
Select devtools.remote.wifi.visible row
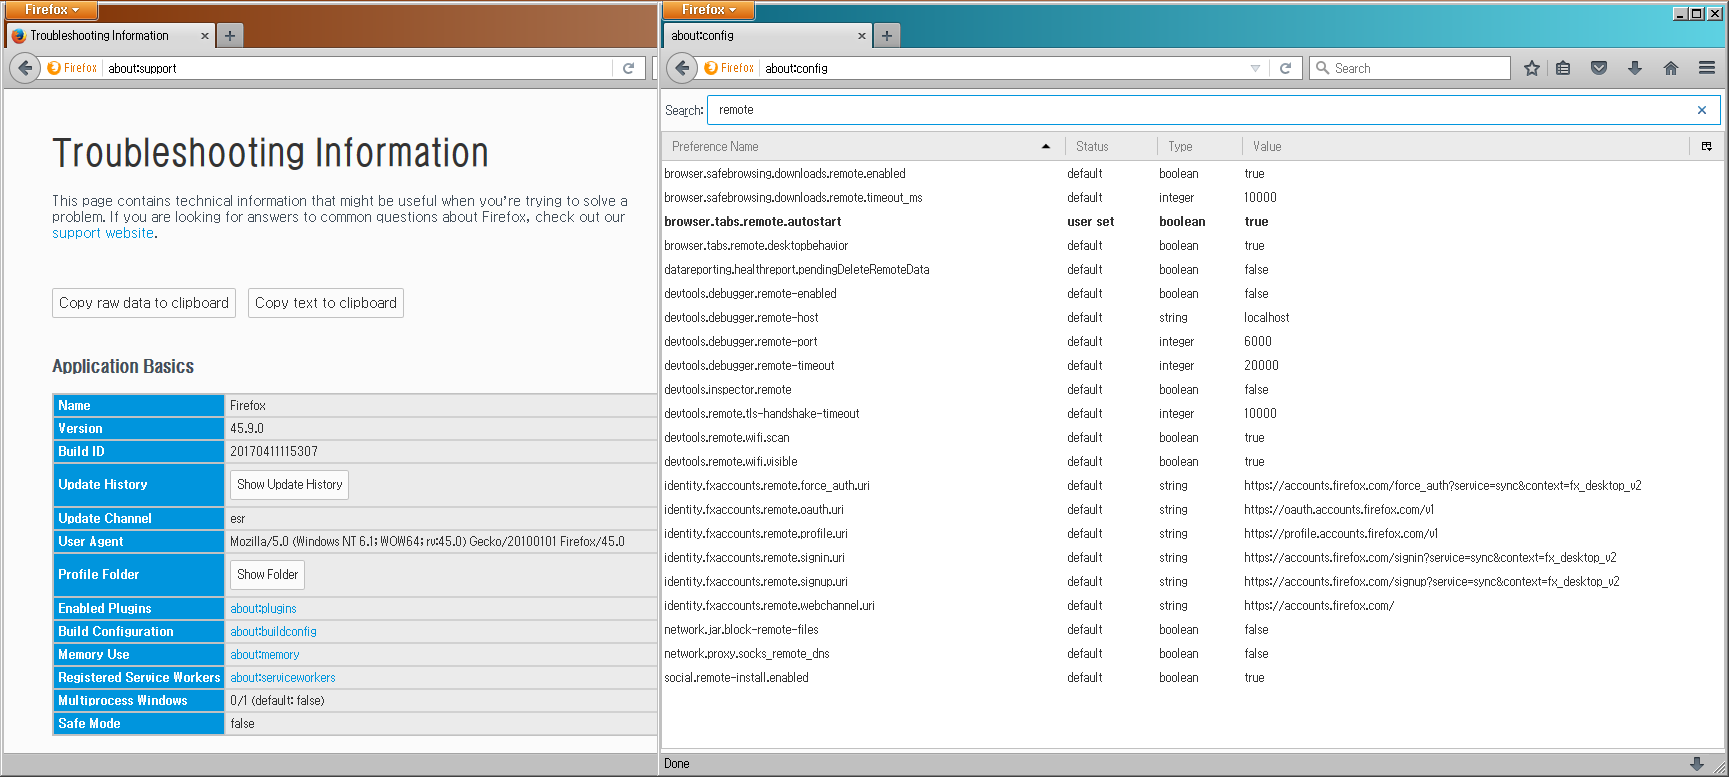1194,462
